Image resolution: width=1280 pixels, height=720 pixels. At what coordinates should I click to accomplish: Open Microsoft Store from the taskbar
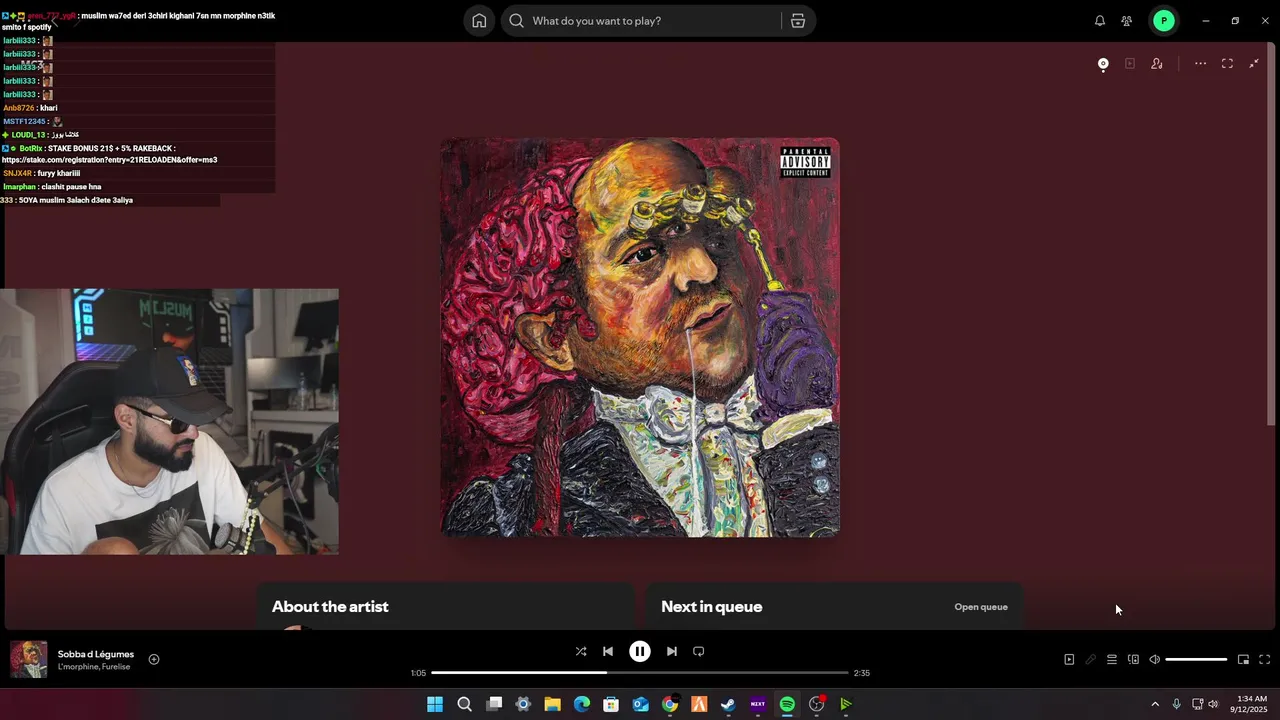pyautogui.click(x=611, y=704)
